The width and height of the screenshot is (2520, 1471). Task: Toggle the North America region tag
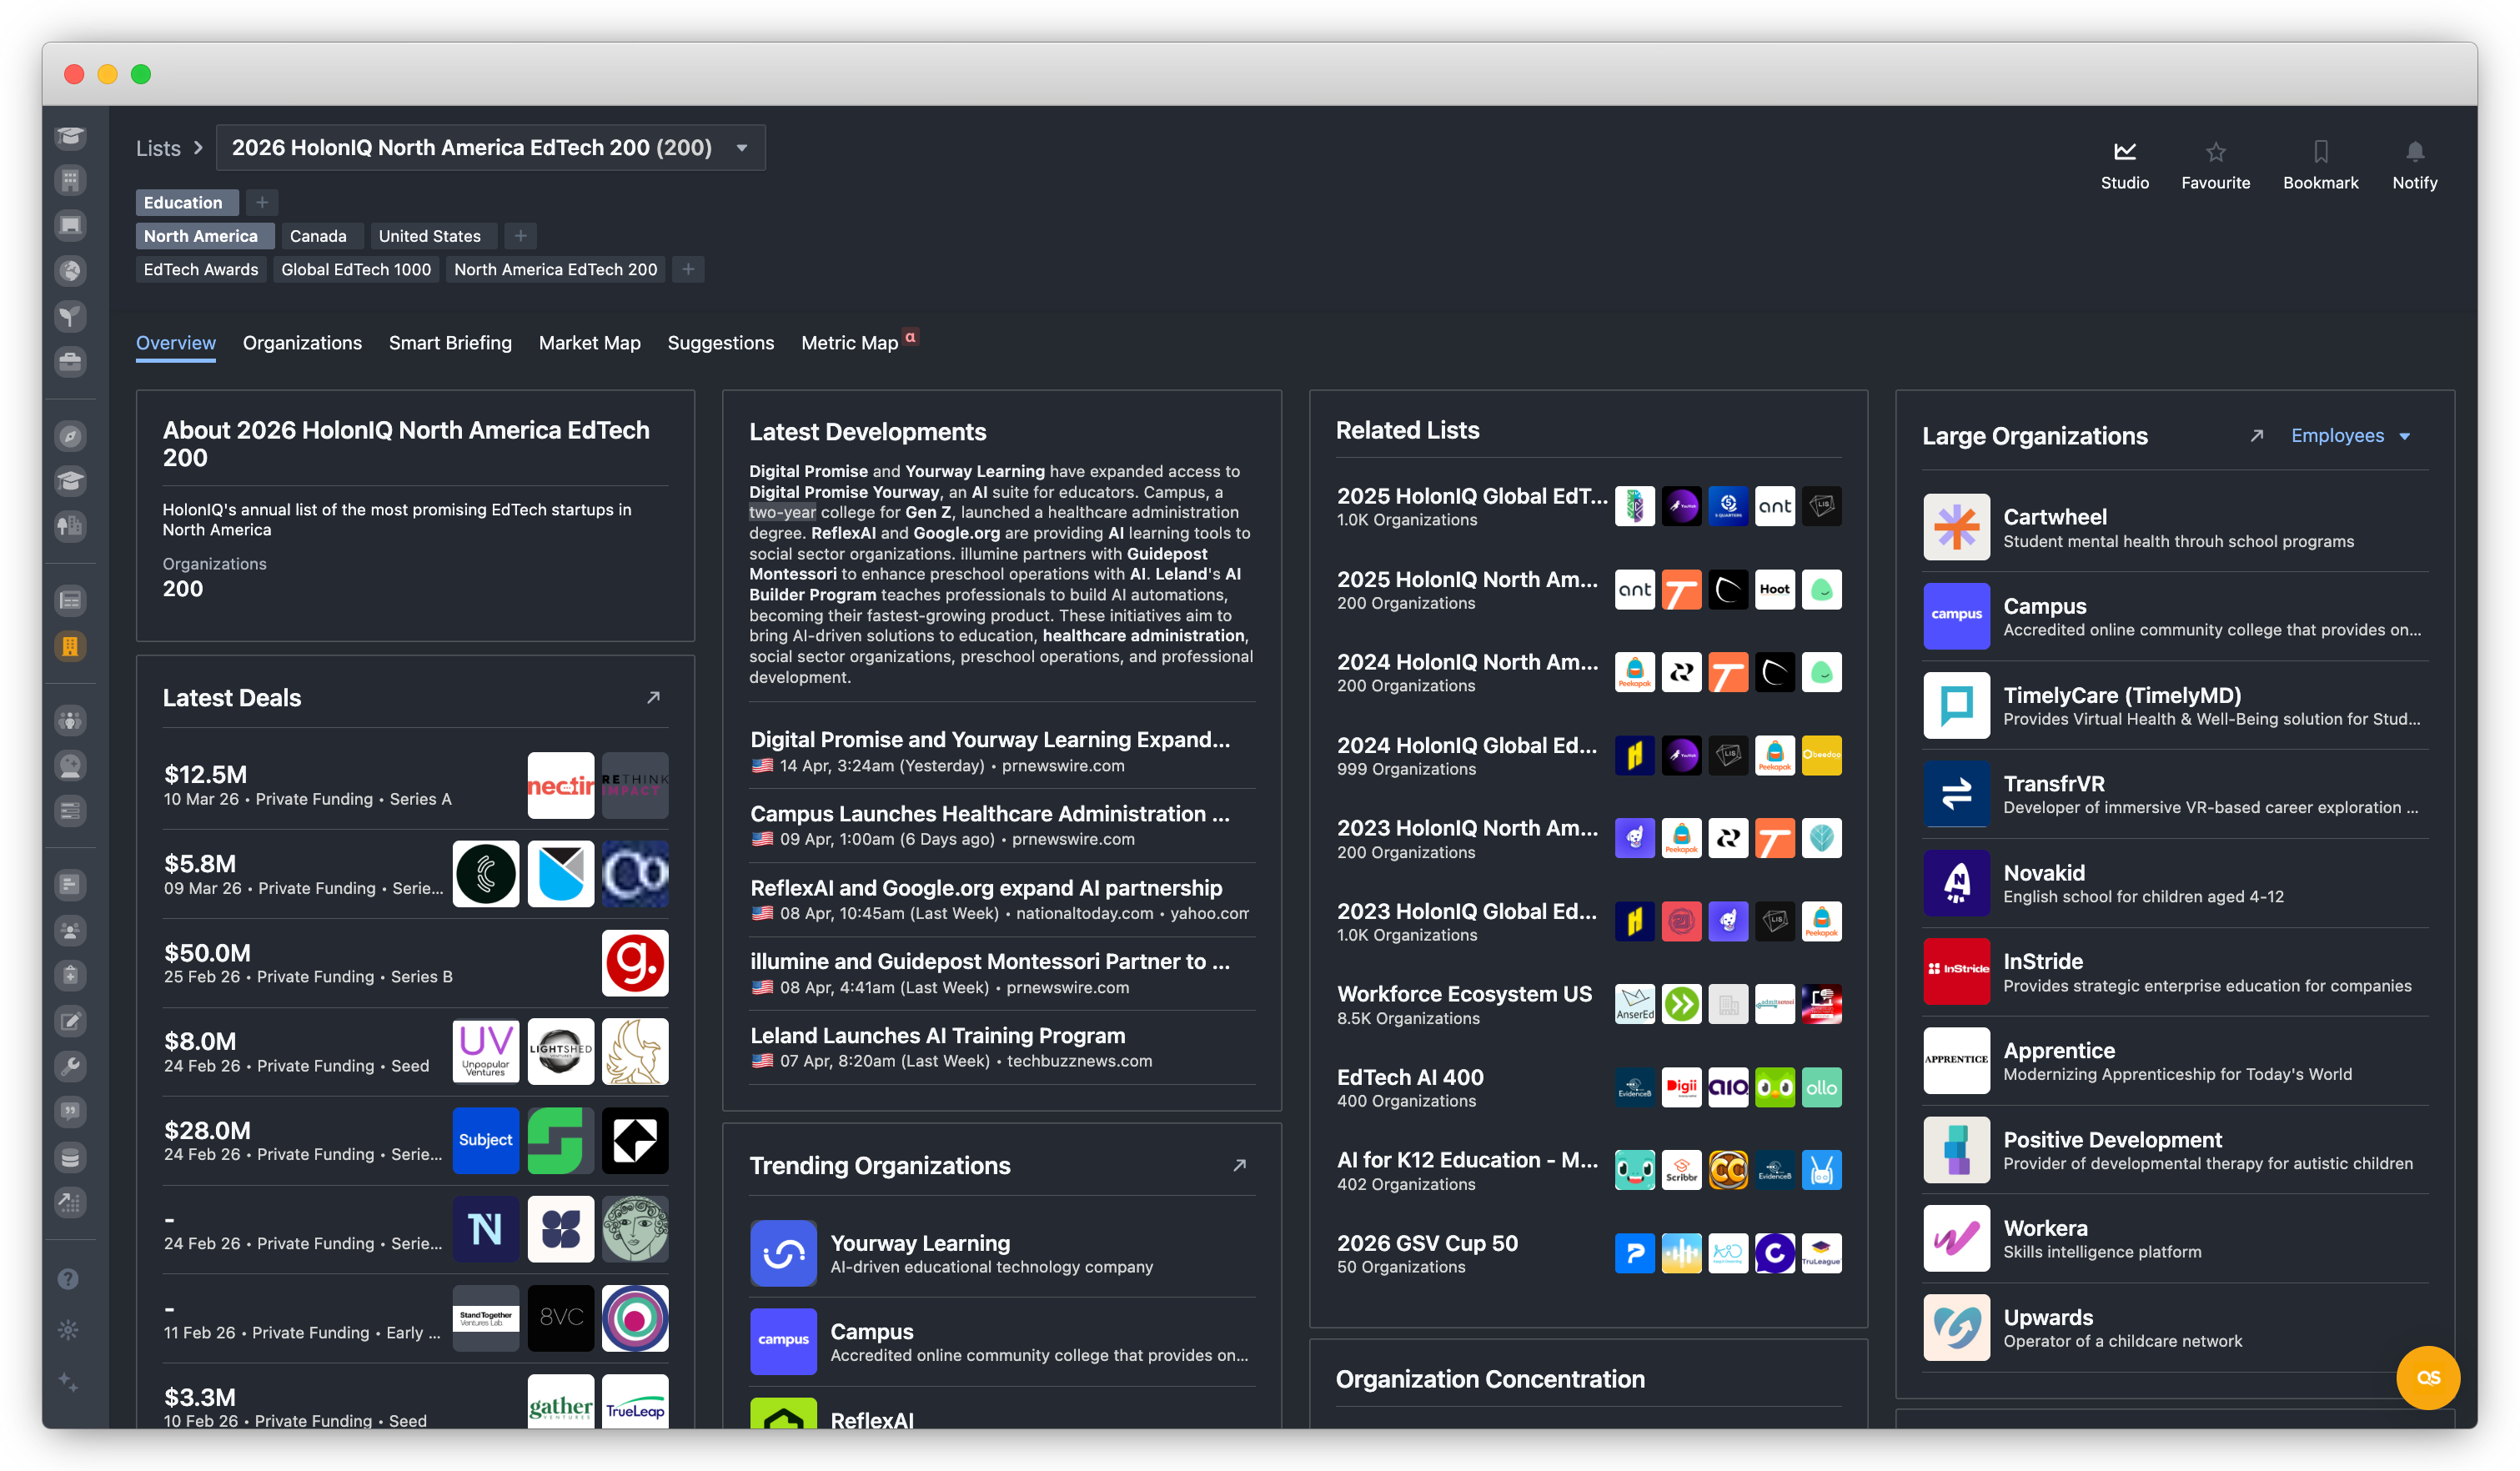coord(201,236)
